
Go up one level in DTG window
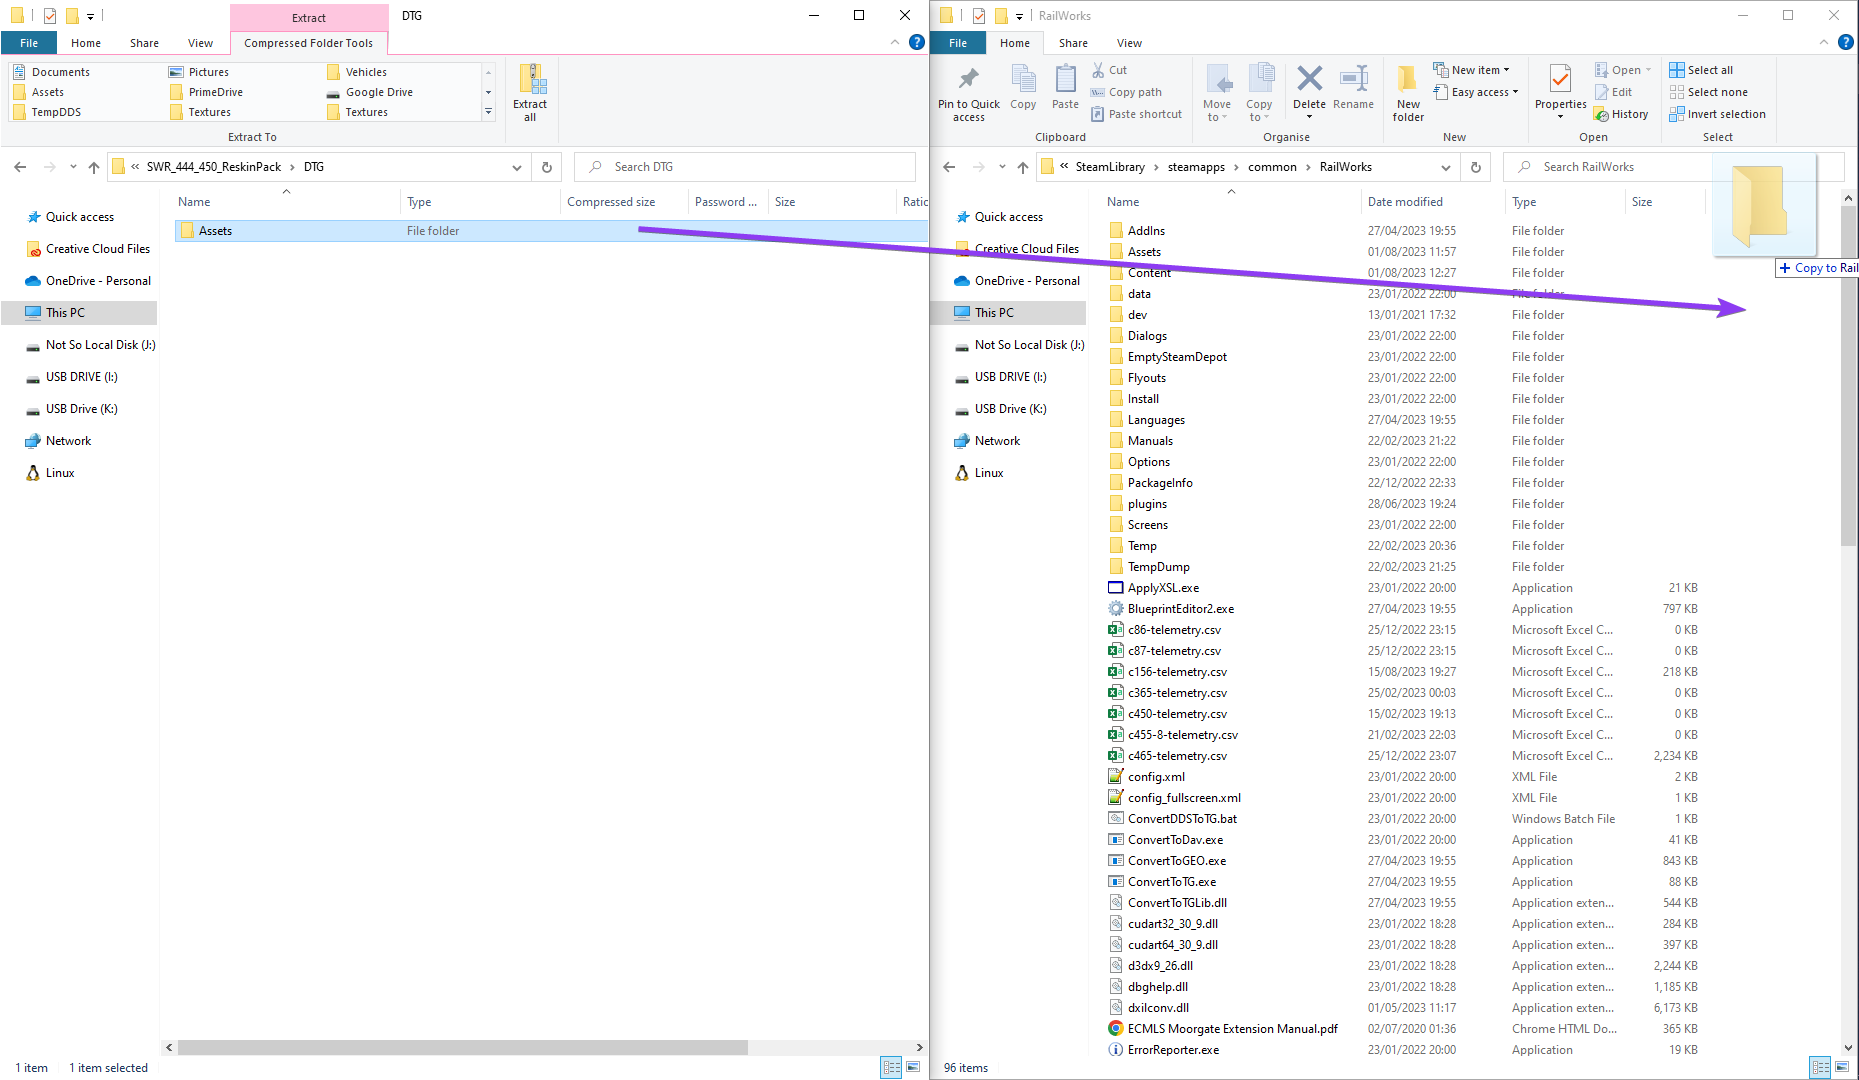tap(94, 167)
